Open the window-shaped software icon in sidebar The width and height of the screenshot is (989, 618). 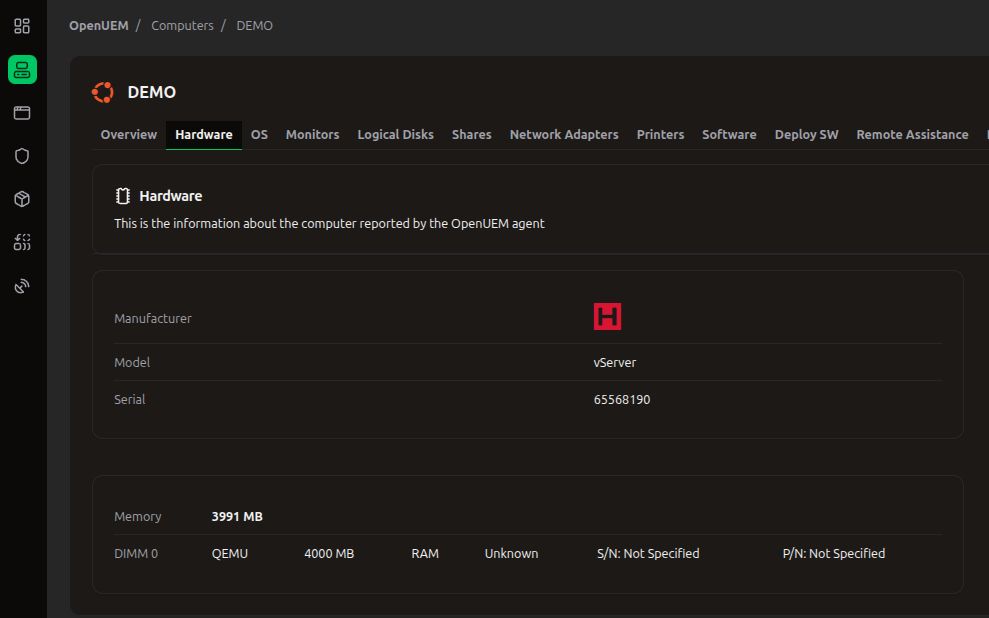(x=22, y=113)
